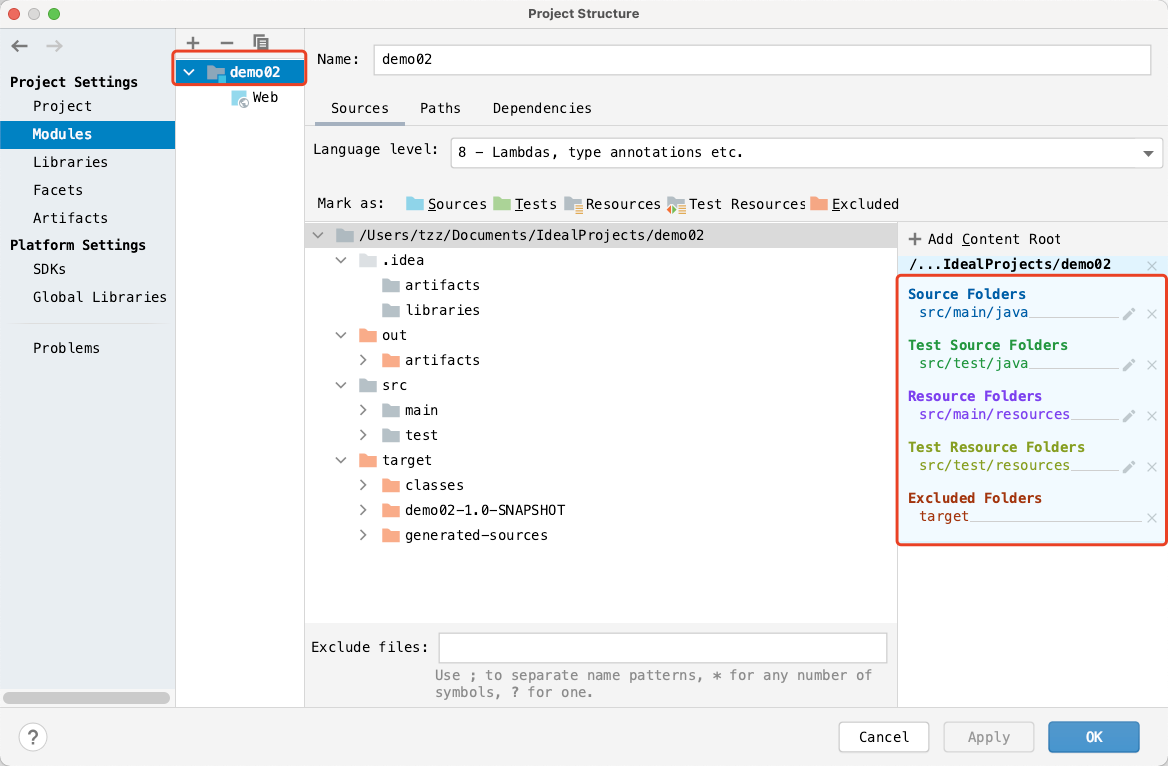Expand the main folder
Viewport: 1168px width, 766px height.
[363, 410]
